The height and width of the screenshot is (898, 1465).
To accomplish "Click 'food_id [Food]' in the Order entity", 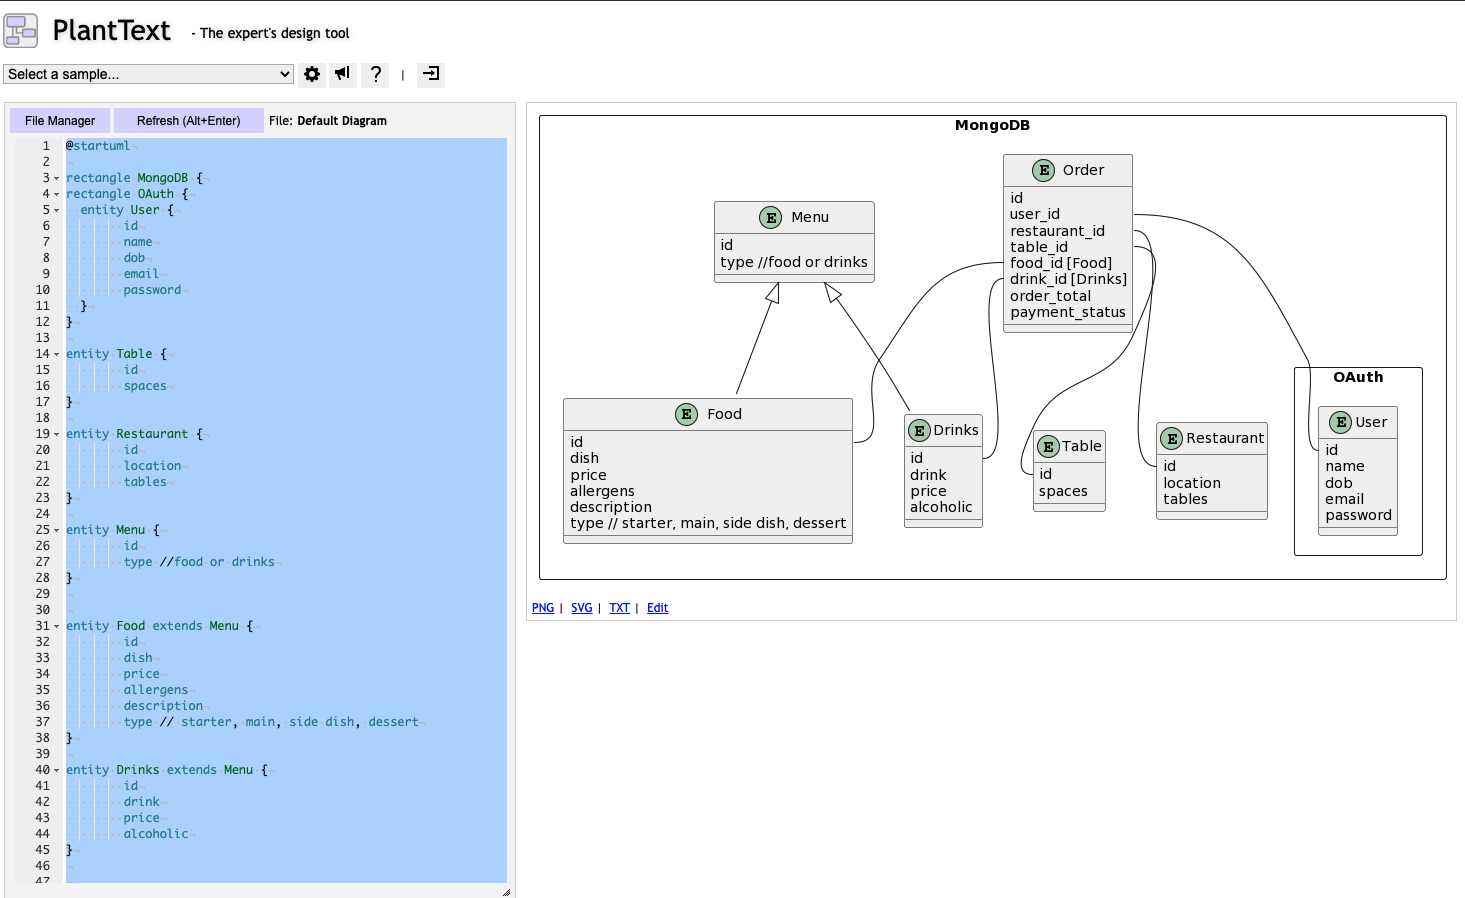I will click(x=1061, y=263).
